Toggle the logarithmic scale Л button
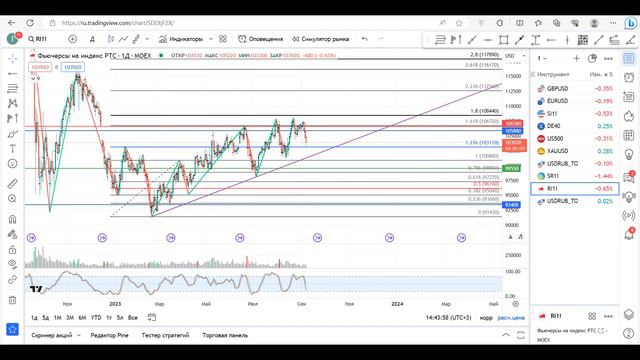 click(x=520, y=237)
